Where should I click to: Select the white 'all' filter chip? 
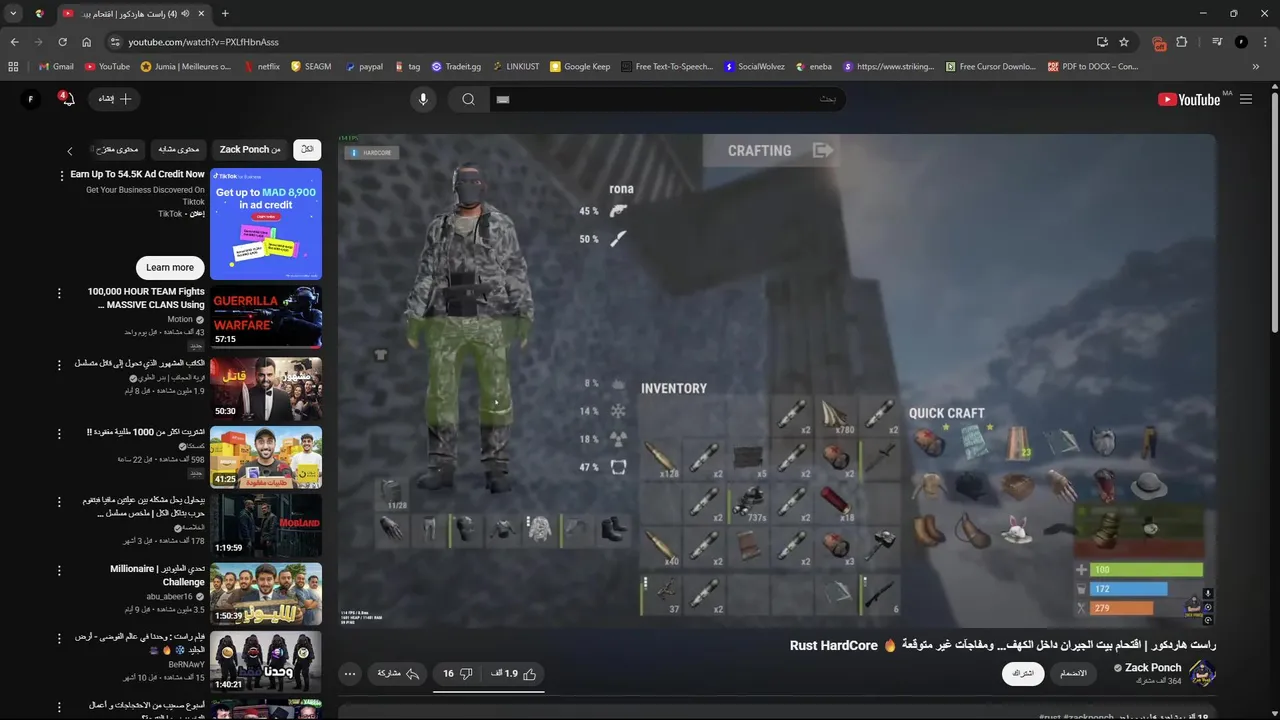[307, 149]
